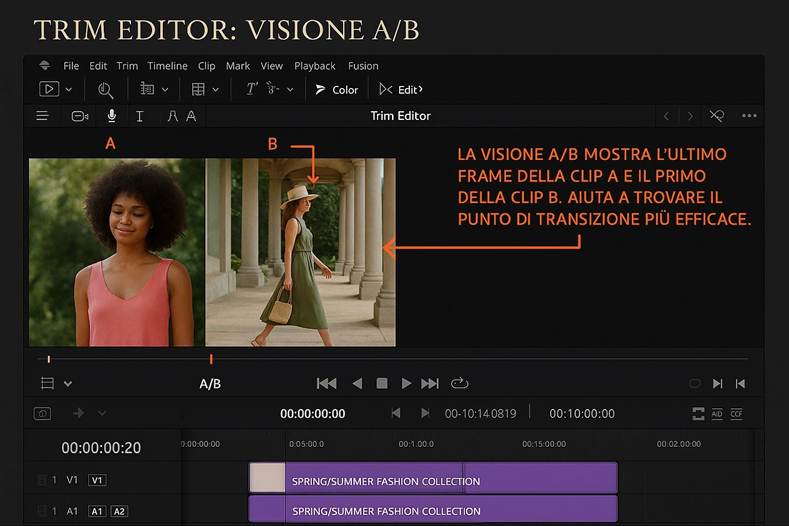Click the magnifier search icon in toolbar
The height and width of the screenshot is (526, 789).
coord(105,90)
